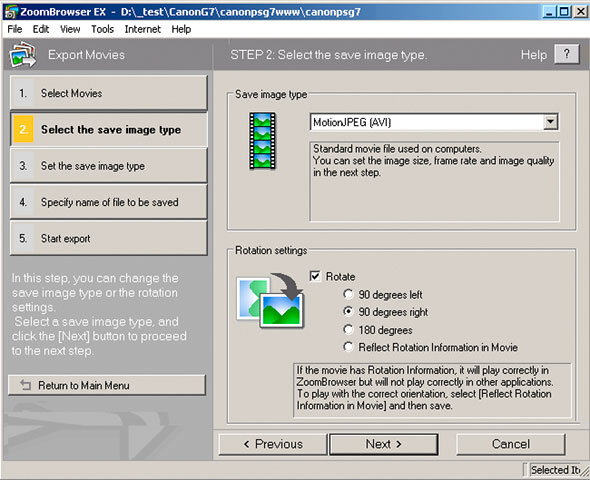Click the window resize grip in status bar
Screen dimensions: 590x480
585,471
